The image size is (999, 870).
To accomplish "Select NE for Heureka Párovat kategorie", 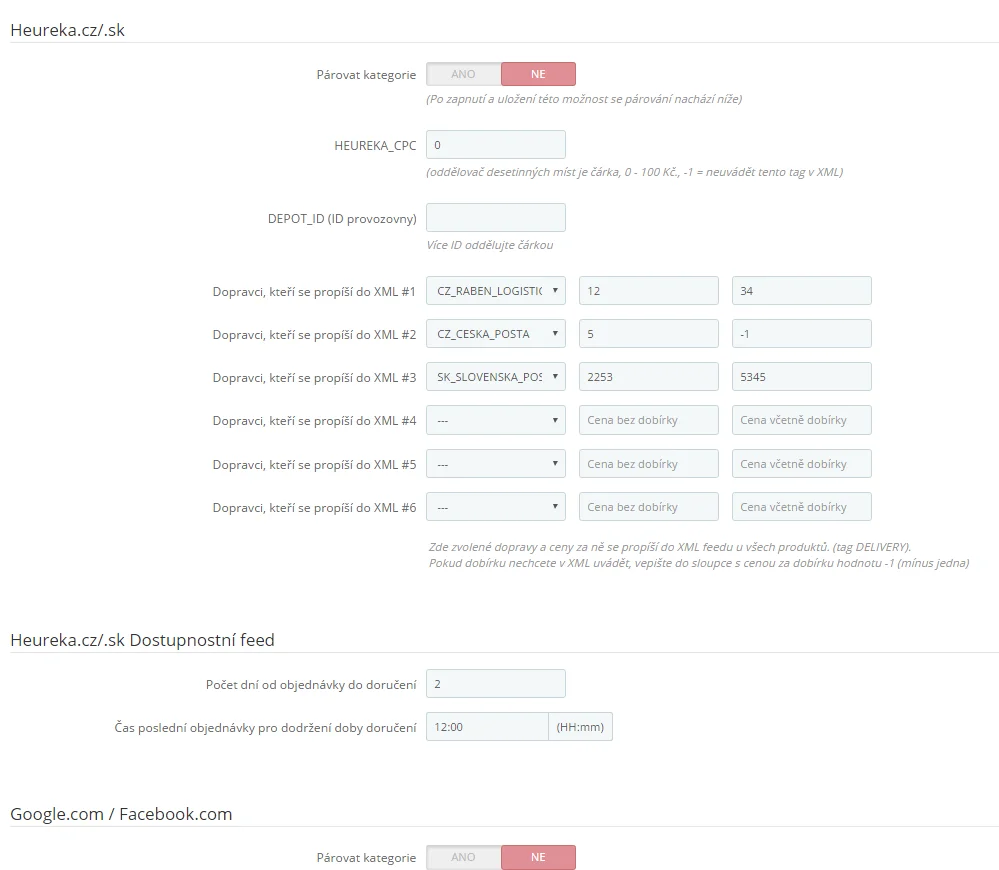I will [538, 74].
